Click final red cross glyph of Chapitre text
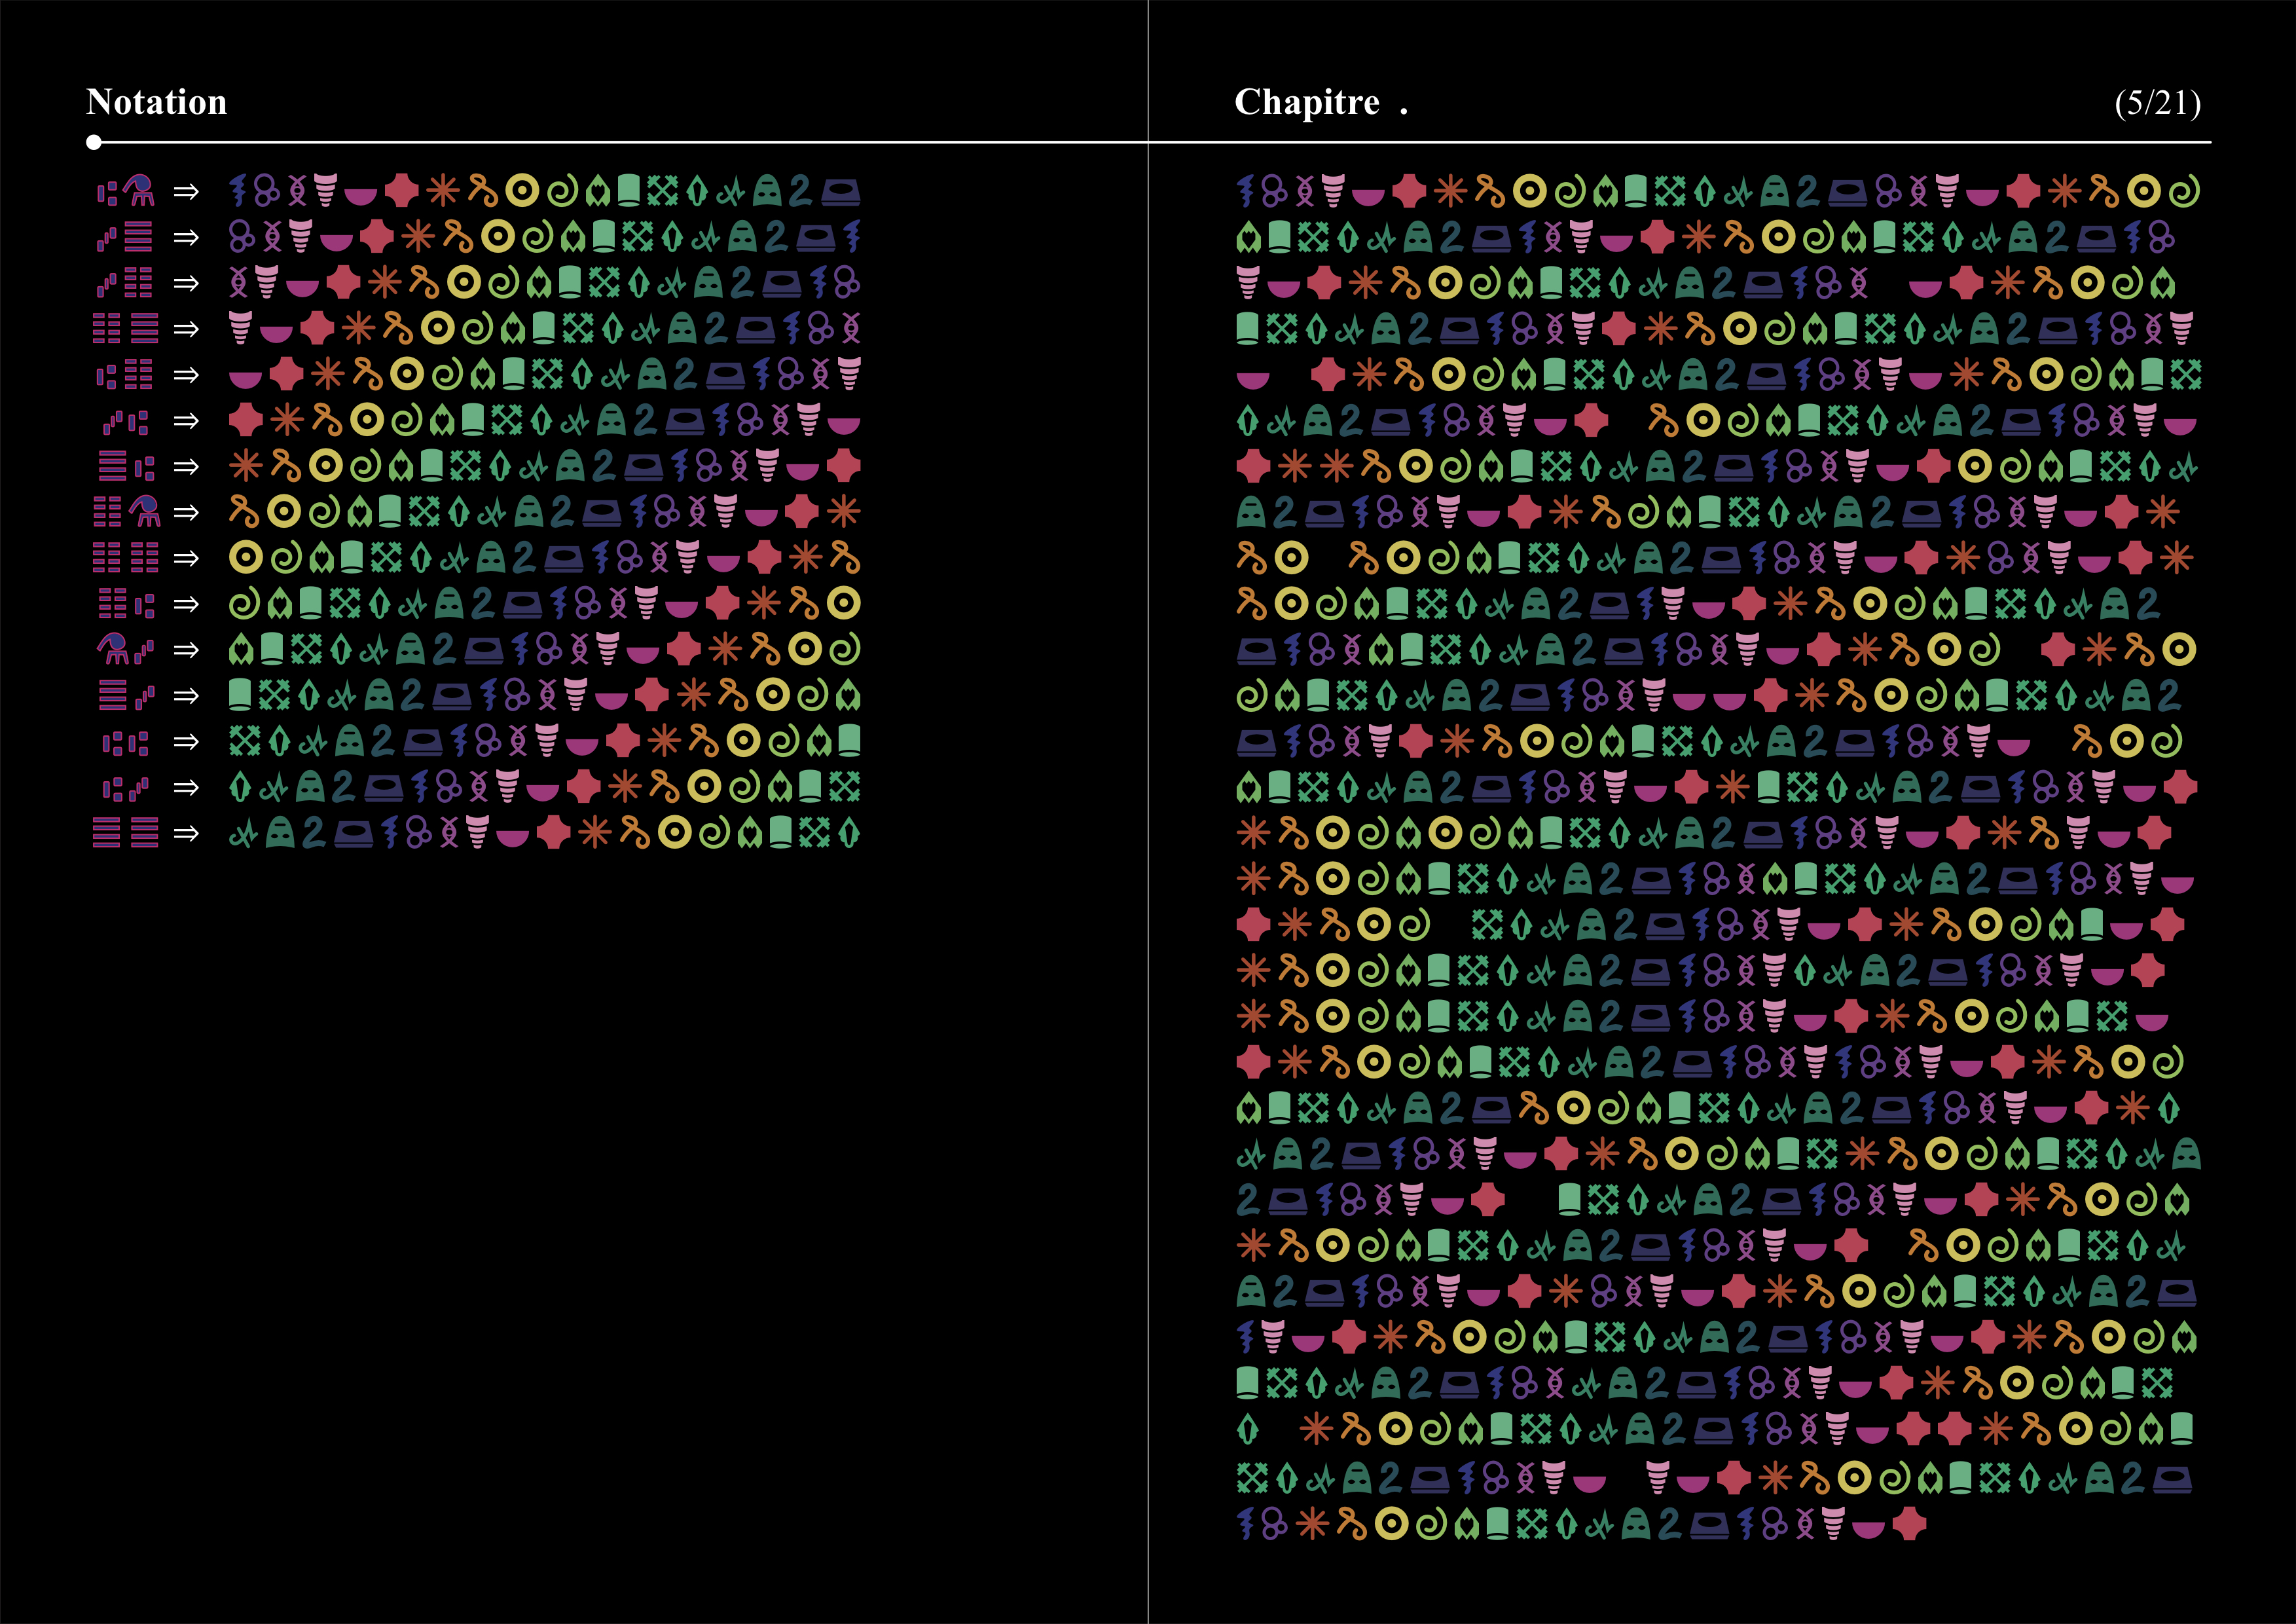Screen dimensions: 2296x1624 [x=1910, y=1524]
